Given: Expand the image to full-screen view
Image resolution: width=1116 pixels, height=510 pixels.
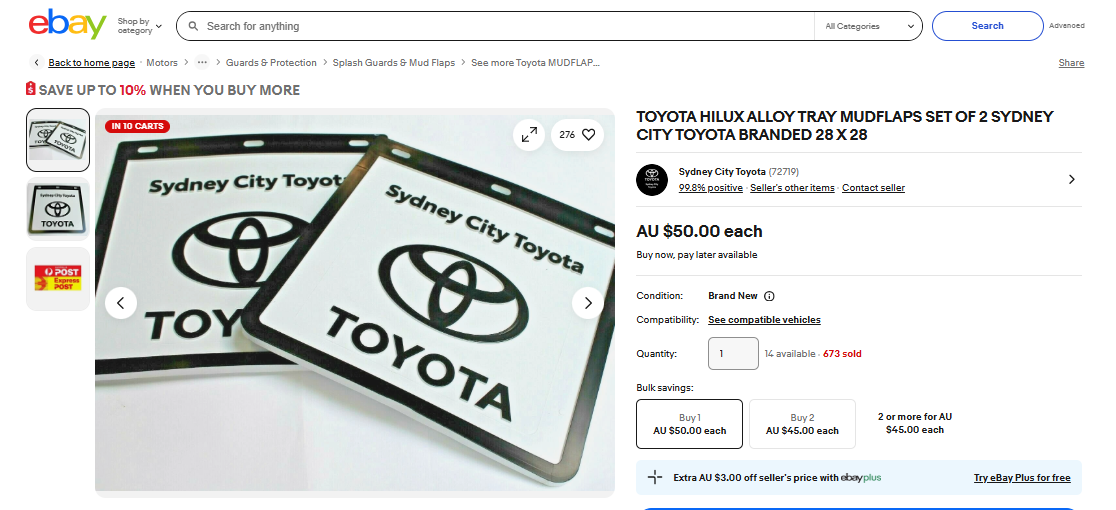Looking at the screenshot, I should (529, 134).
